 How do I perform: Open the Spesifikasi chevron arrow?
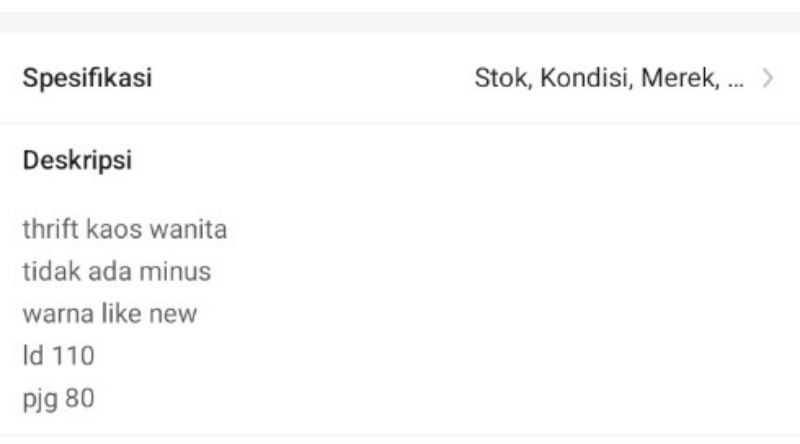tap(768, 78)
